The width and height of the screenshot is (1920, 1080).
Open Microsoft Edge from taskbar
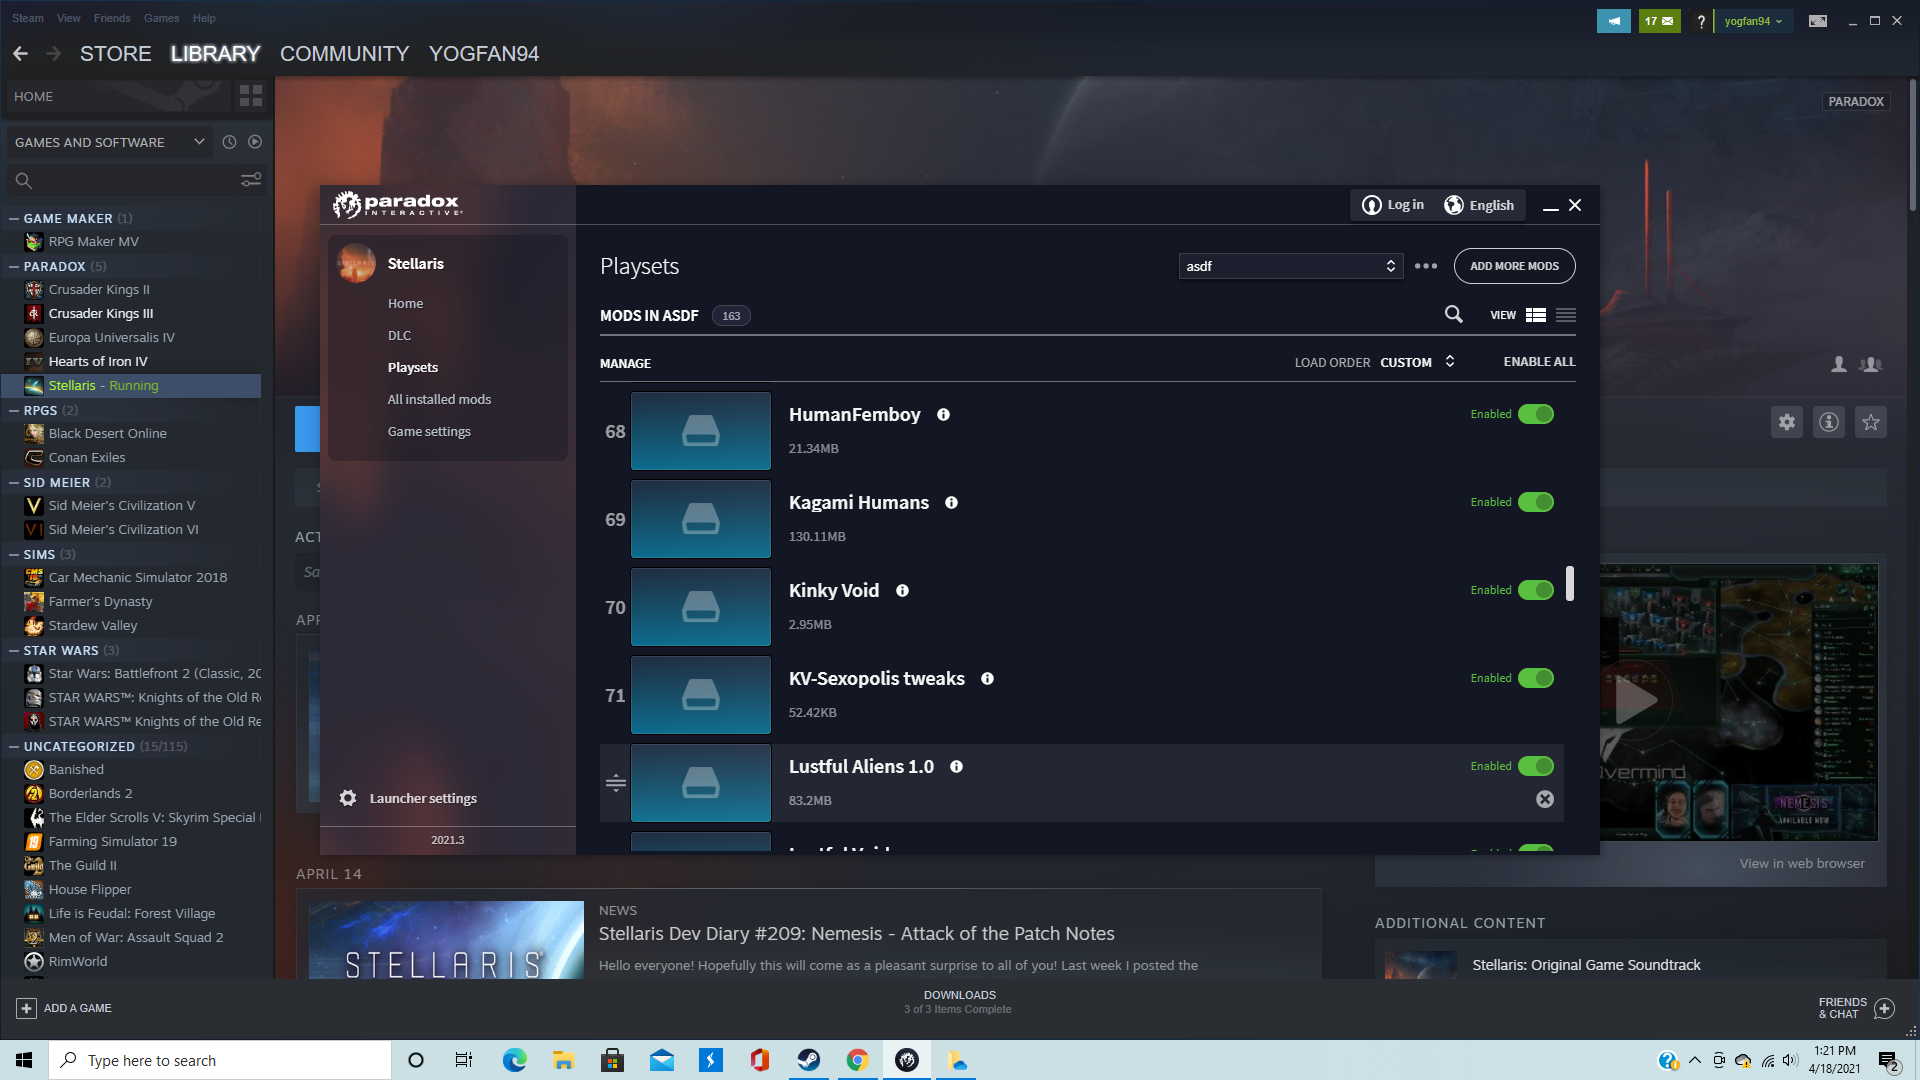pyautogui.click(x=514, y=1060)
